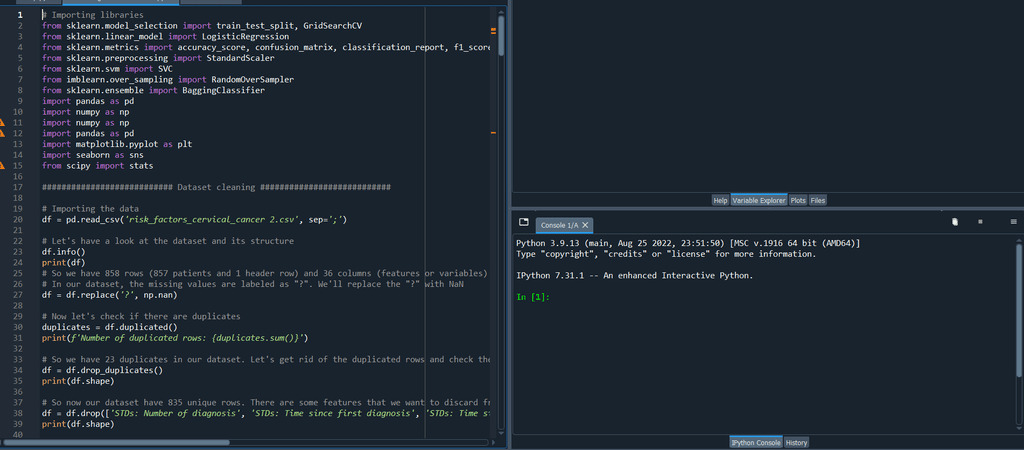This screenshot has width=1024, height=450.
Task: Click in the console In [1]: prompt
Action: (535, 297)
